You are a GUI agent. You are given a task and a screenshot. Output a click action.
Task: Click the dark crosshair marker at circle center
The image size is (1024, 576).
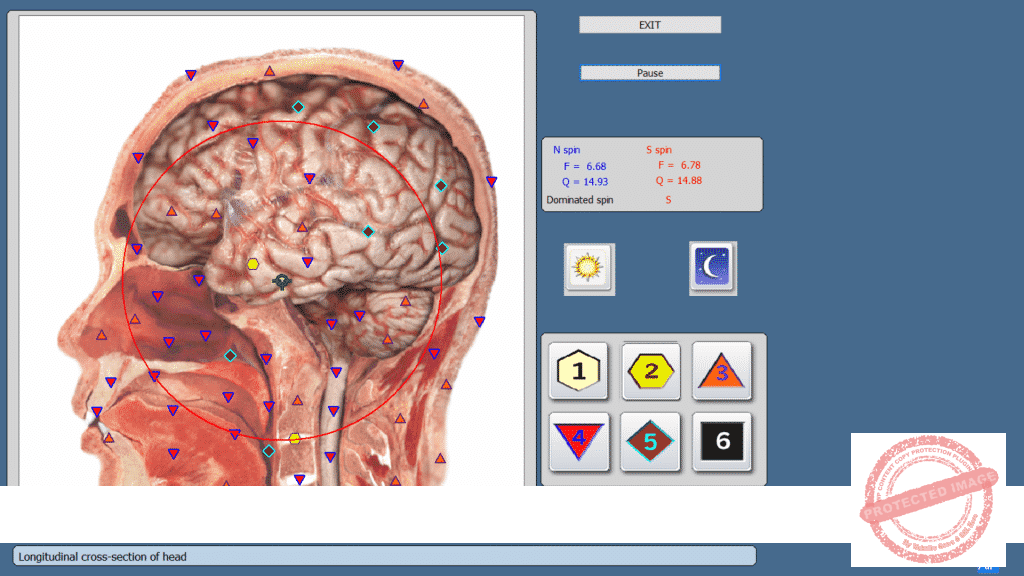click(x=282, y=283)
